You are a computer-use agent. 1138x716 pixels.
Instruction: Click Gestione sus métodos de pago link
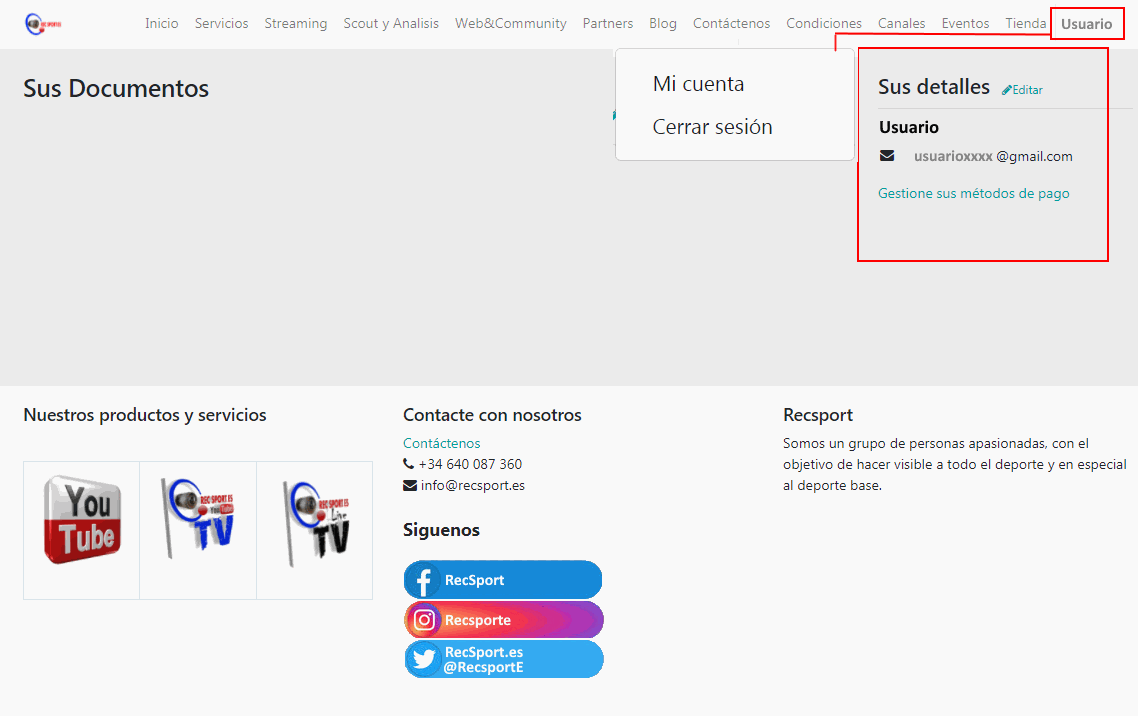[973, 193]
